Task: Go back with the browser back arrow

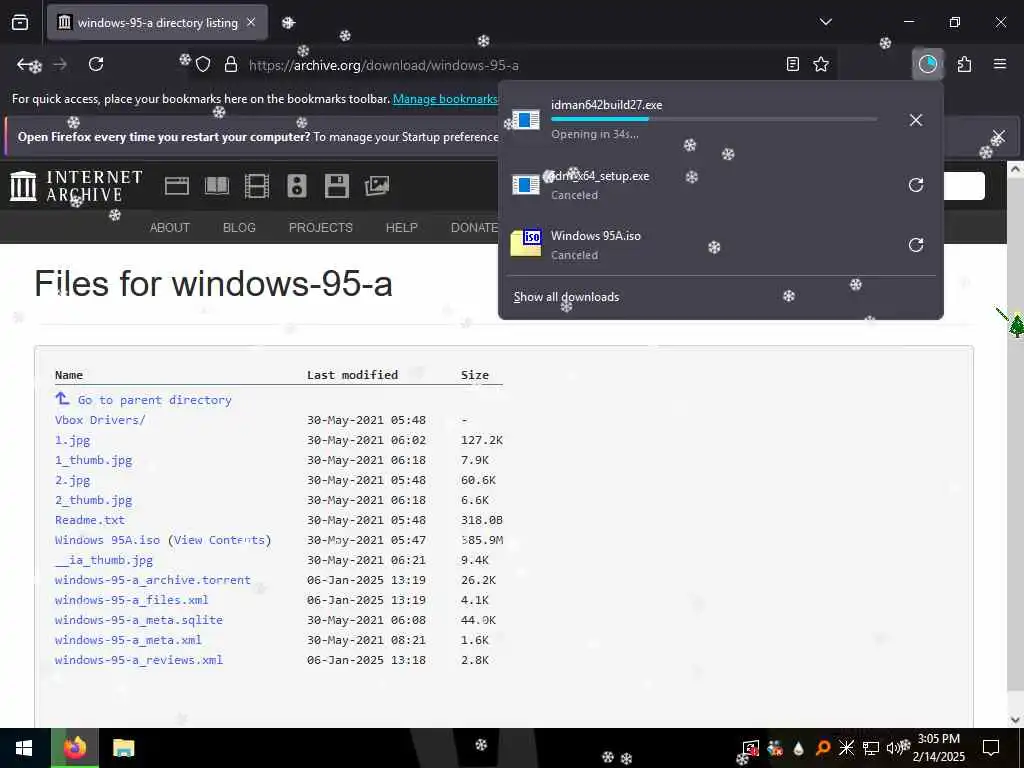Action: point(26,64)
